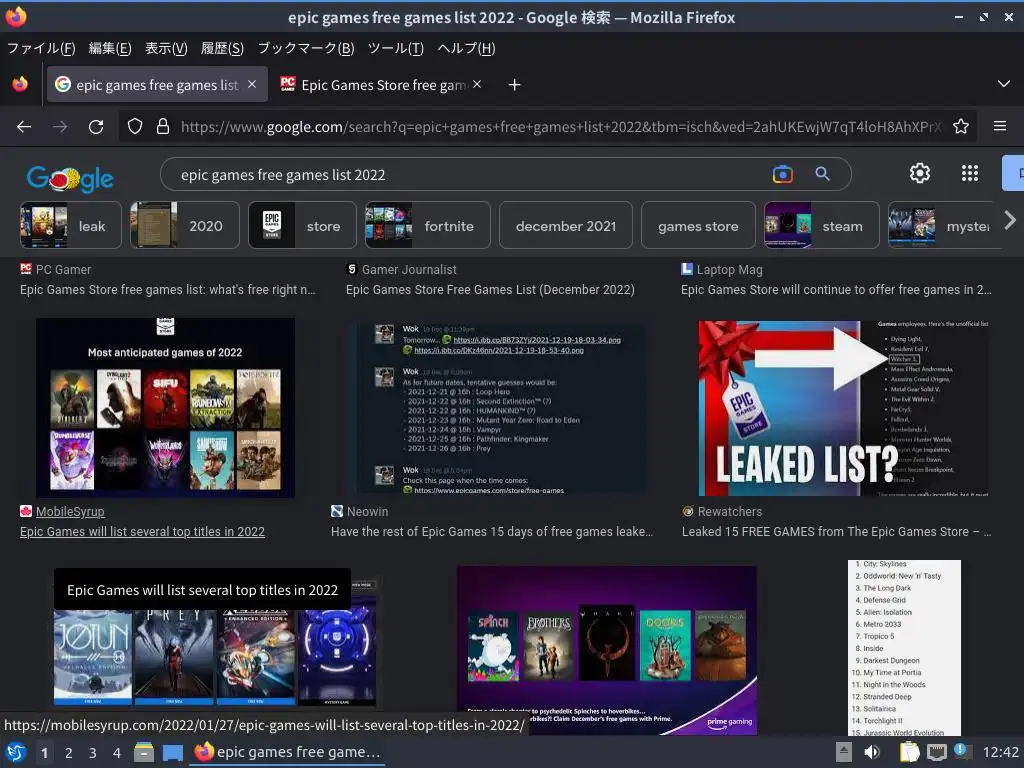1024x768 pixels.
Task: Open Google quick settings gear
Action: (x=920, y=173)
